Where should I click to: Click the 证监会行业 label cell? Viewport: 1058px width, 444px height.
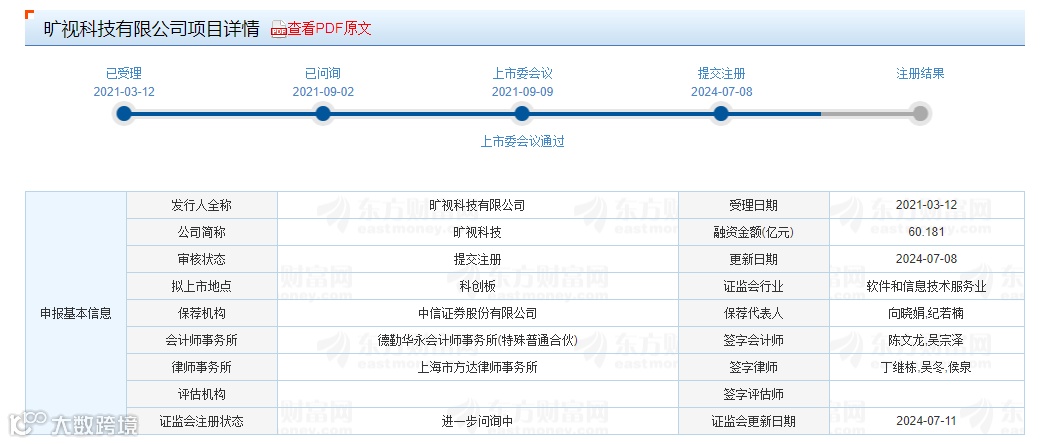tap(754, 286)
